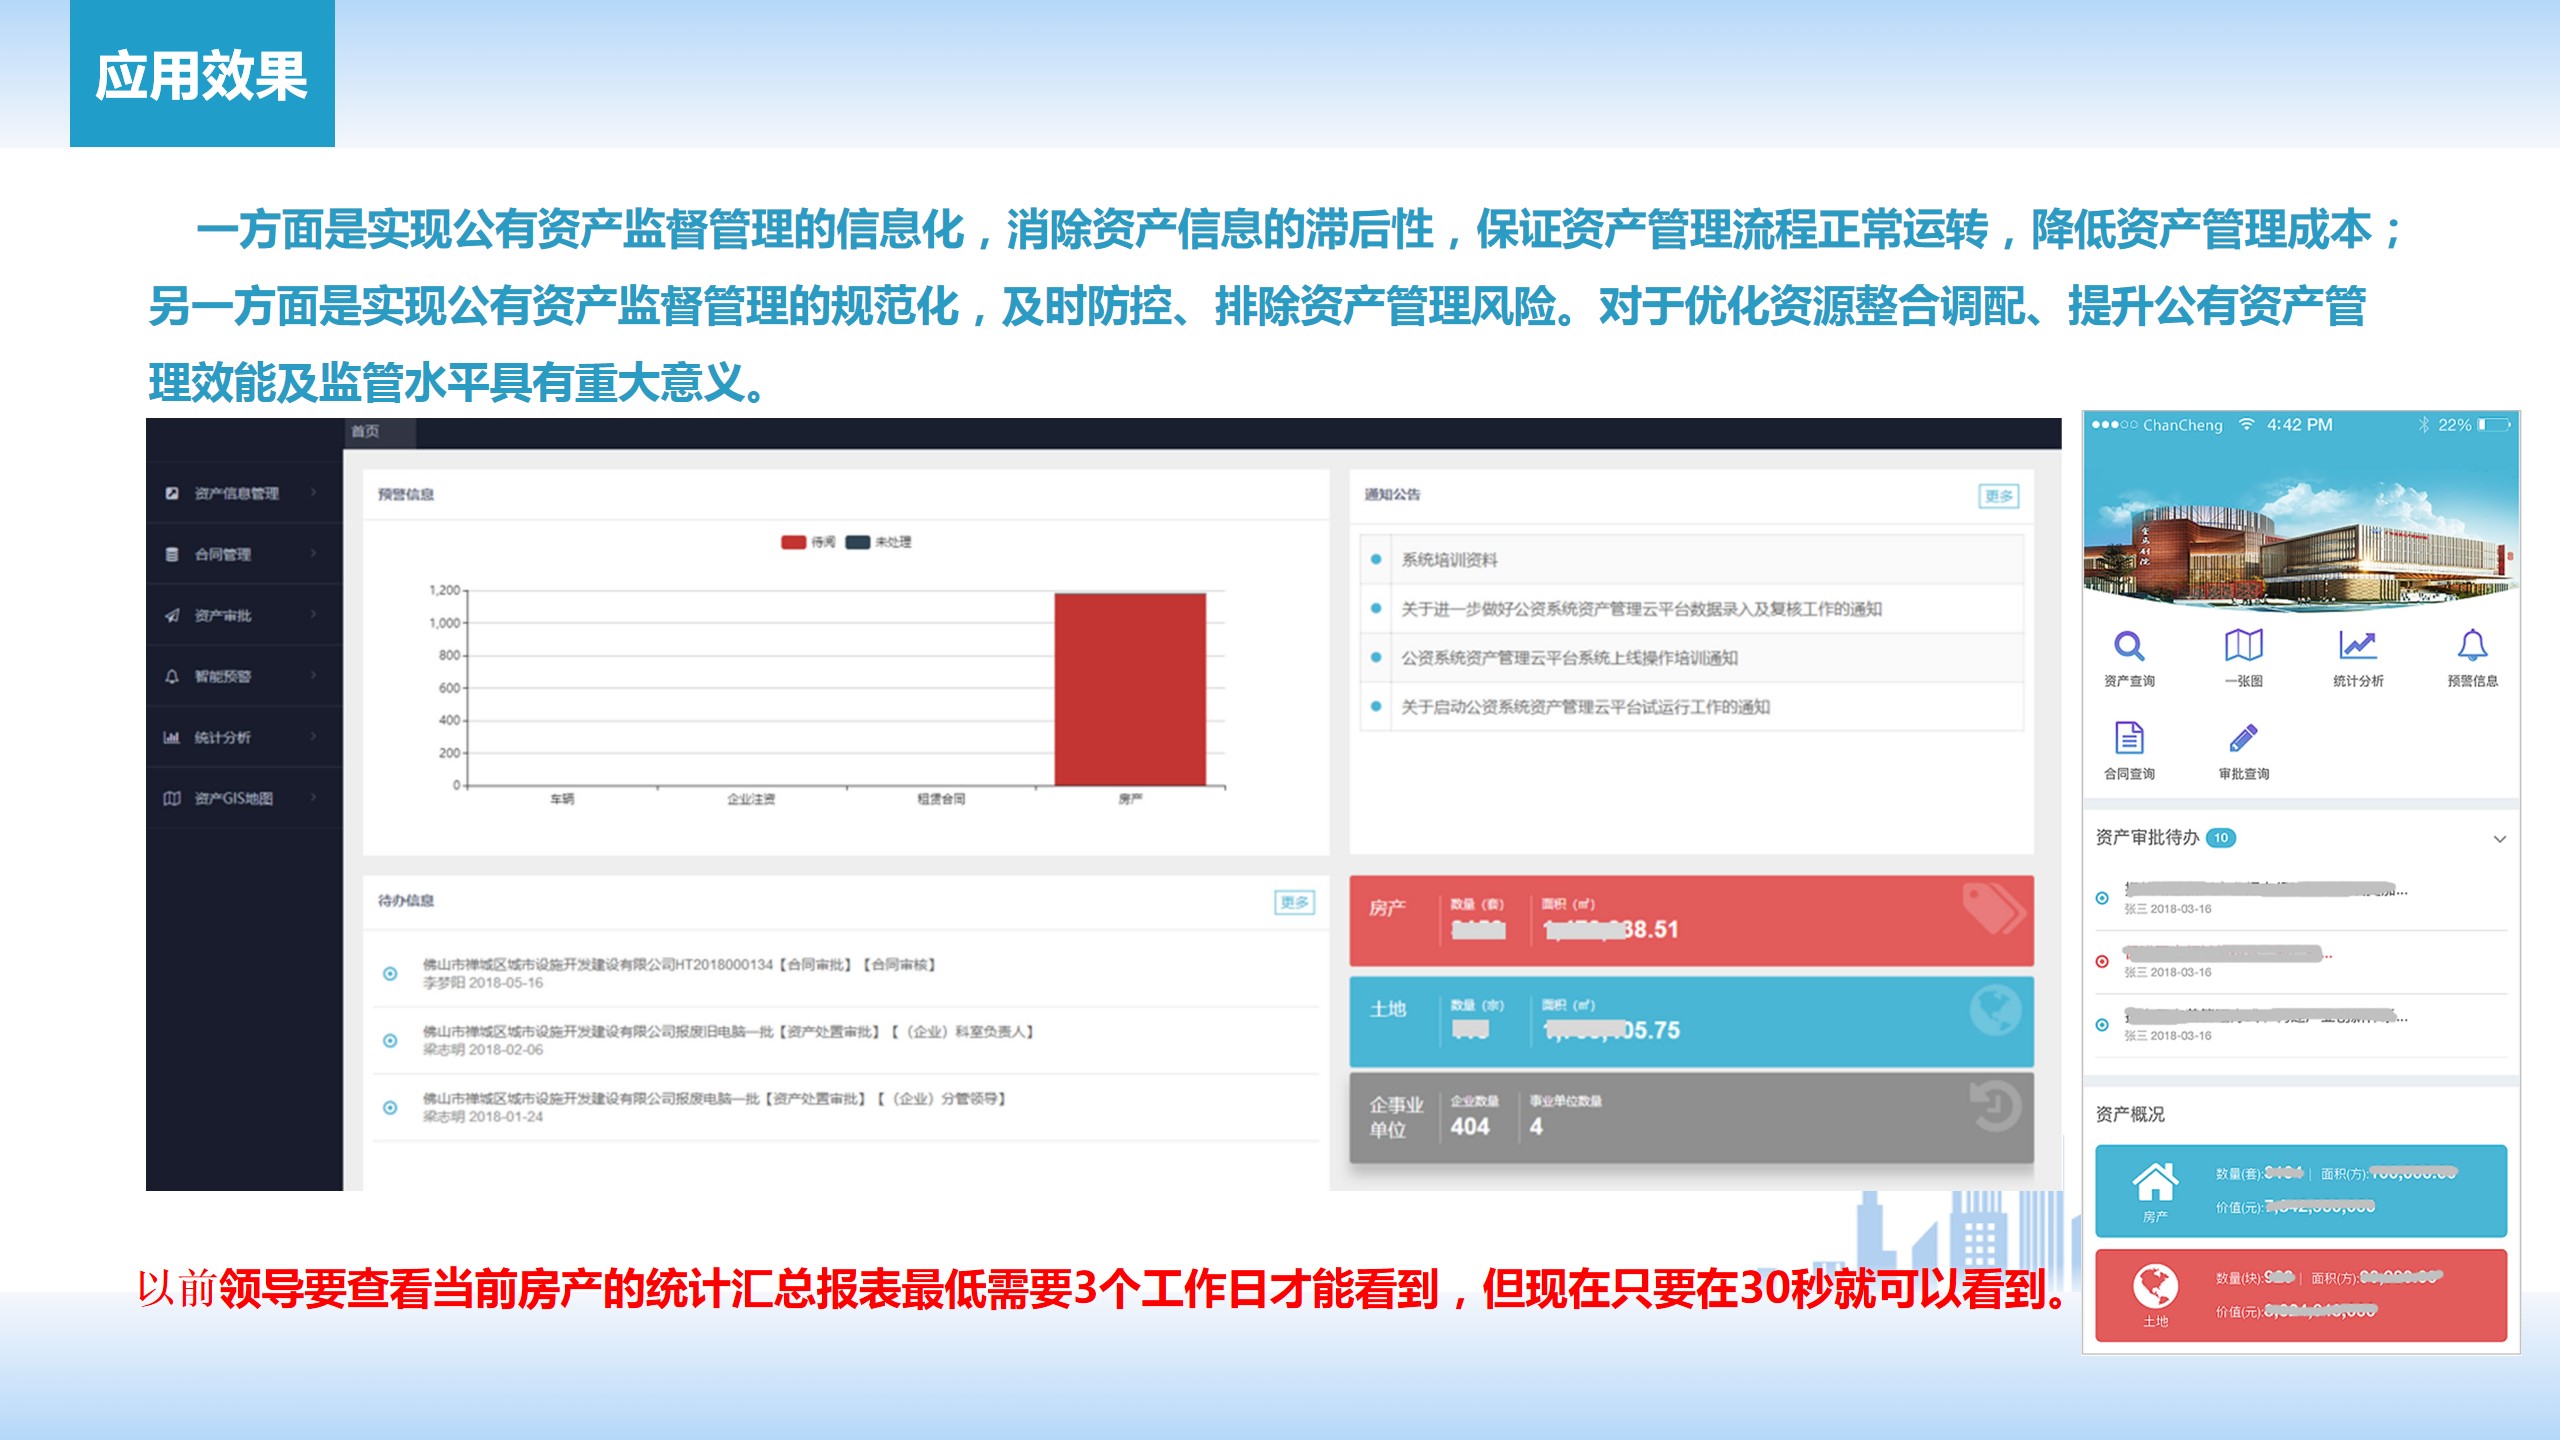Switch to the 首页 tab
This screenshot has height=1440, width=2560.
pos(366,431)
